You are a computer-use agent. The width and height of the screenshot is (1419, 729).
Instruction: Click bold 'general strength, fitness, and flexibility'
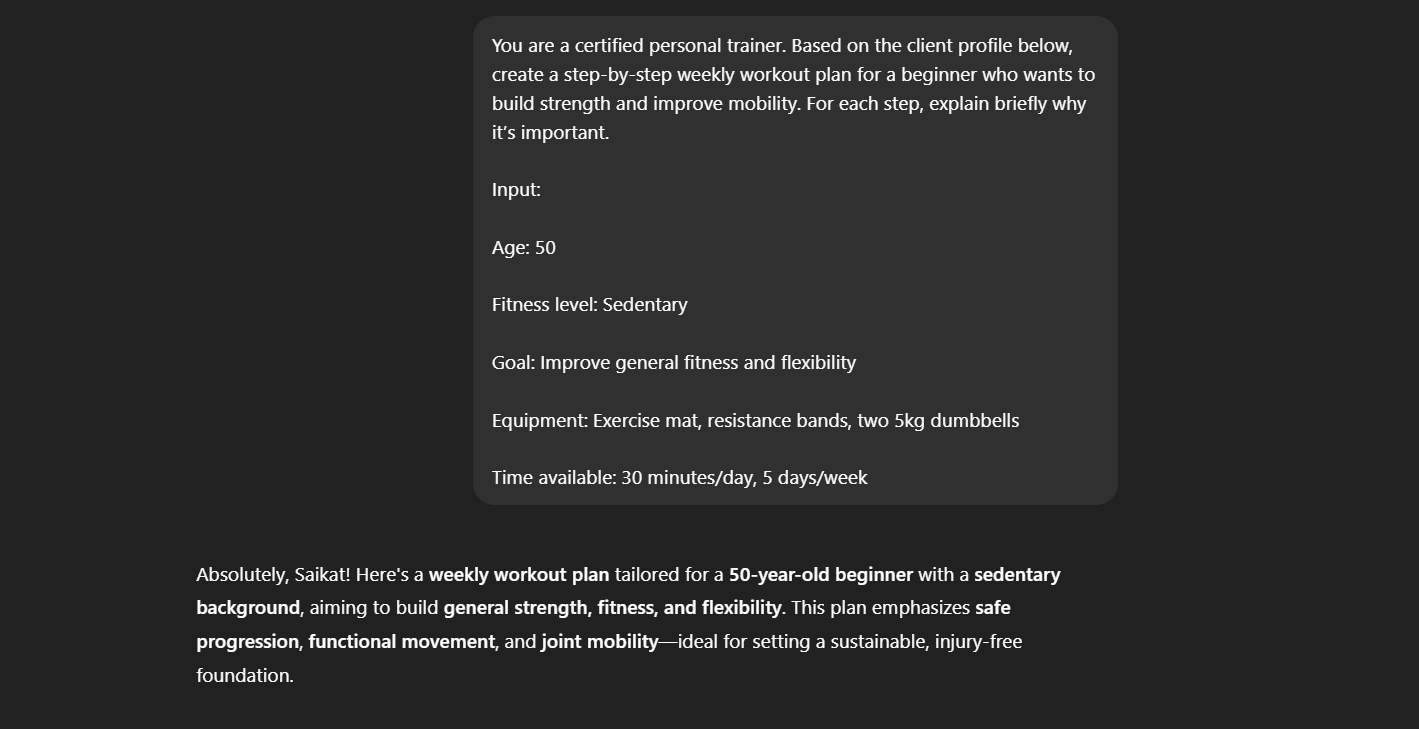tap(613, 608)
